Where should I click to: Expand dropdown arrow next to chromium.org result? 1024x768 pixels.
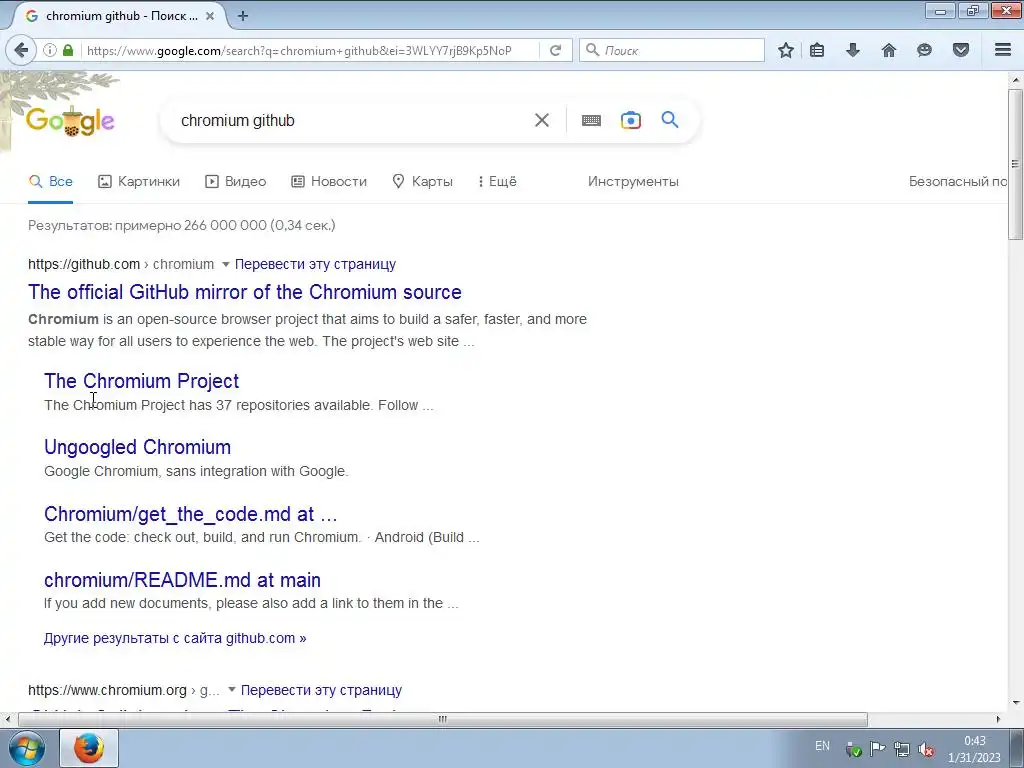coord(231,690)
